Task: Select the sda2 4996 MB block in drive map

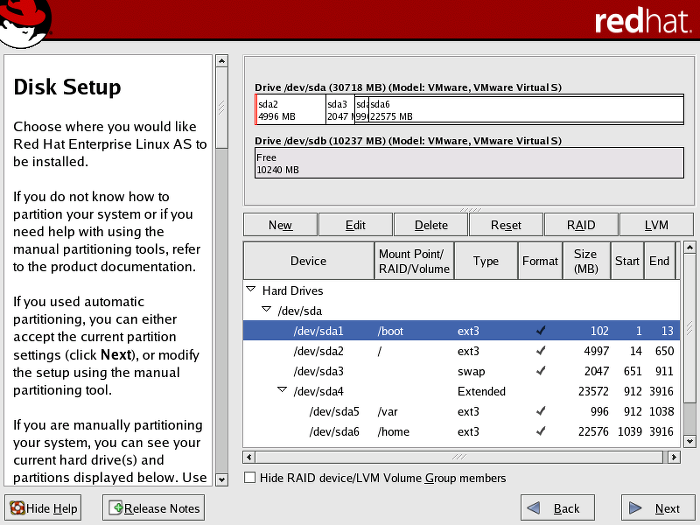Action: [x=292, y=110]
